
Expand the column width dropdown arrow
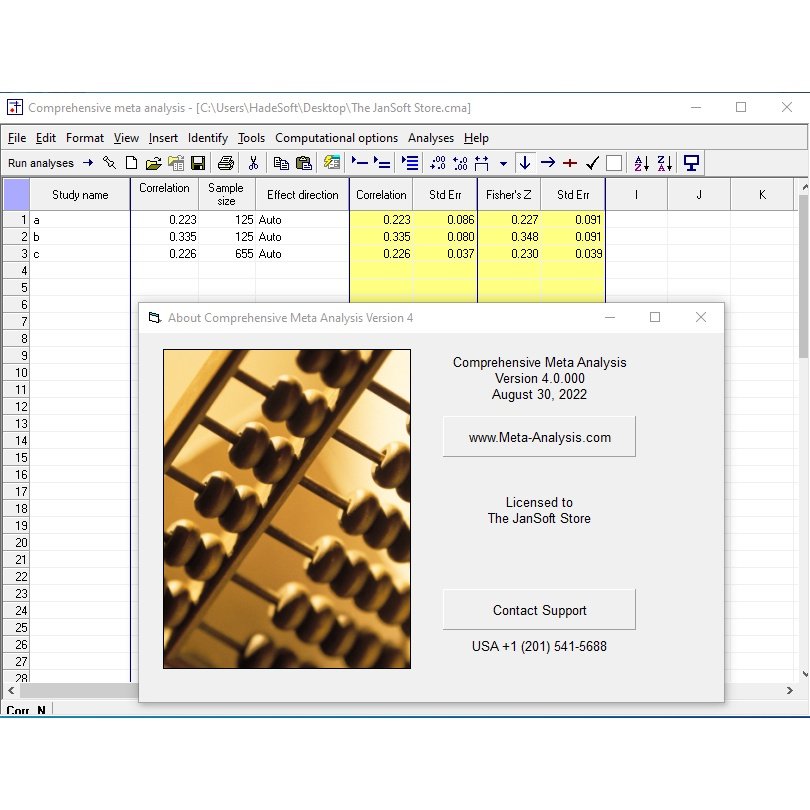[x=503, y=164]
